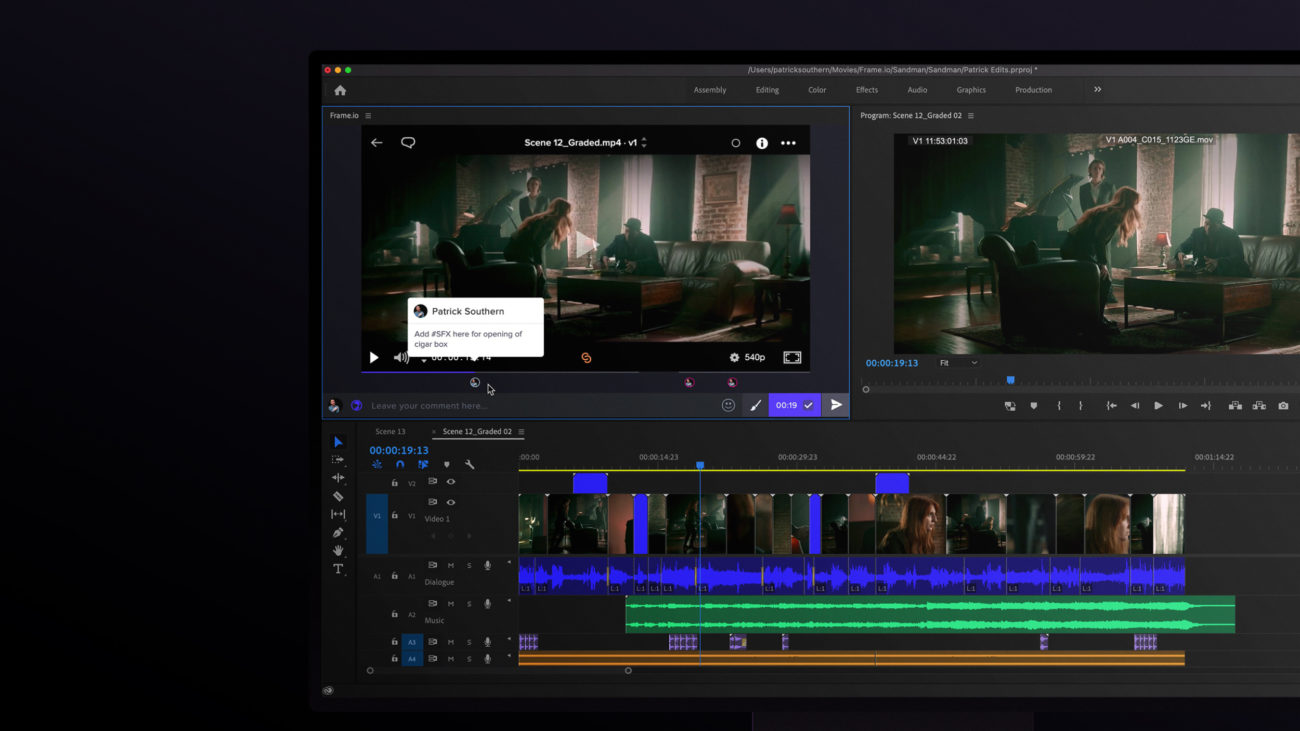Image resolution: width=1300 pixels, height=731 pixels.
Task: Click the Lift icon in Program monitor
Action: coord(1234,405)
